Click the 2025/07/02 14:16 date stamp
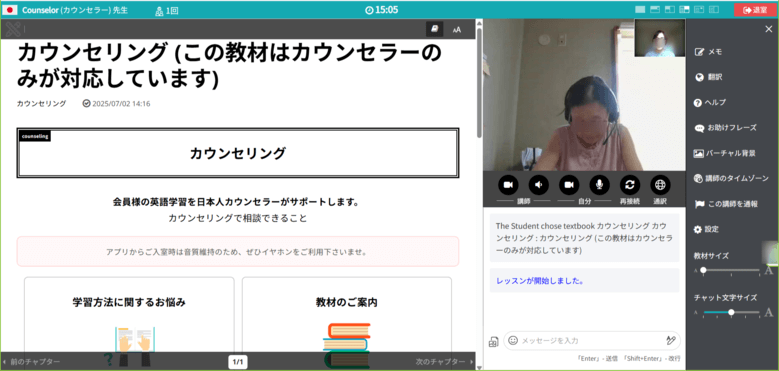779x371 pixels. [117, 104]
